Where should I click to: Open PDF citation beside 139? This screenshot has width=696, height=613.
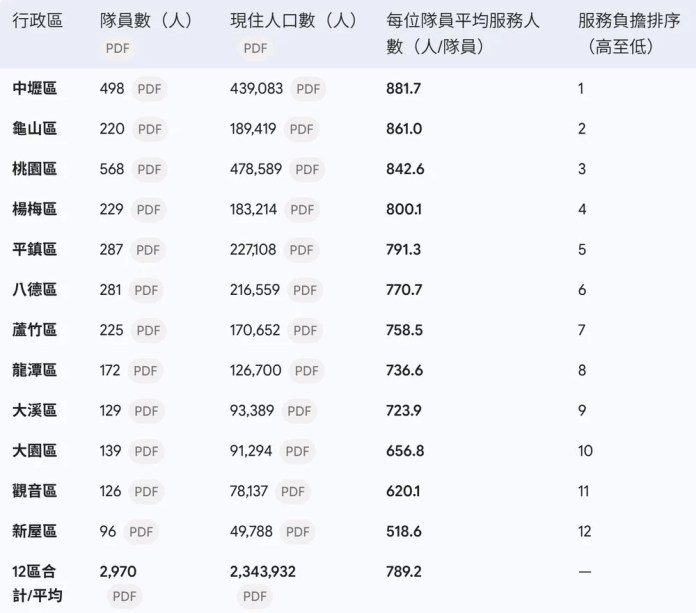(146, 451)
